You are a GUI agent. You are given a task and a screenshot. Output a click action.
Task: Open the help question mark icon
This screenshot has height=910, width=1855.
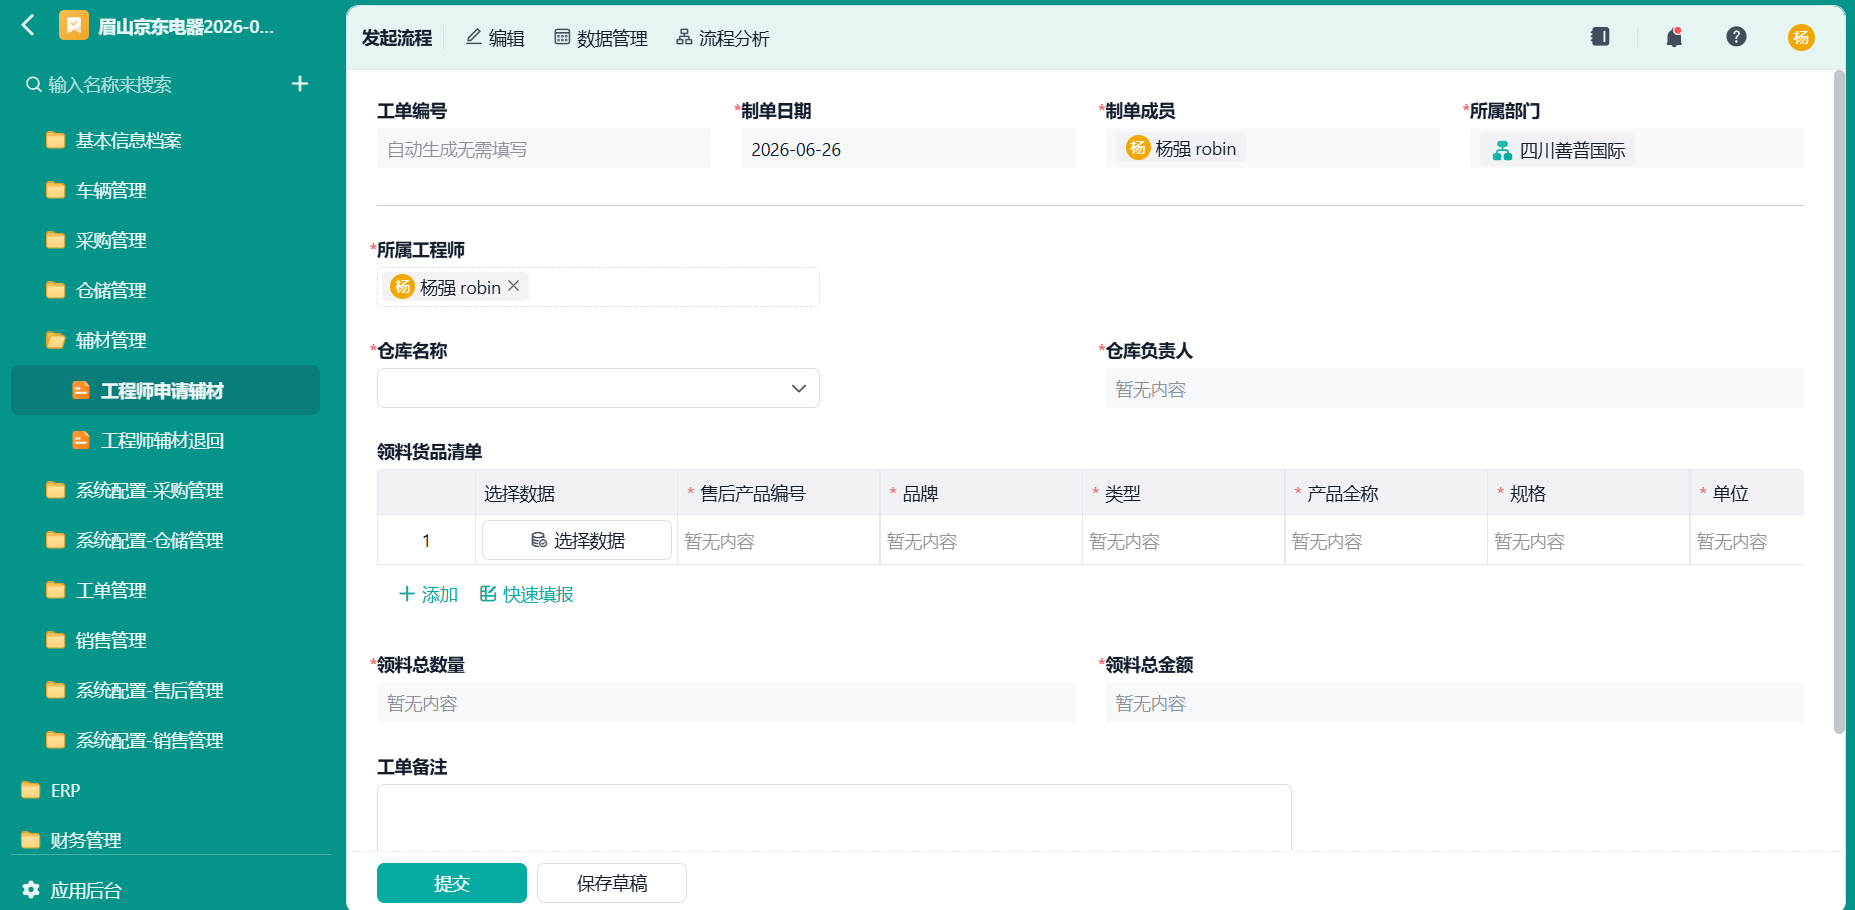[x=1736, y=37]
